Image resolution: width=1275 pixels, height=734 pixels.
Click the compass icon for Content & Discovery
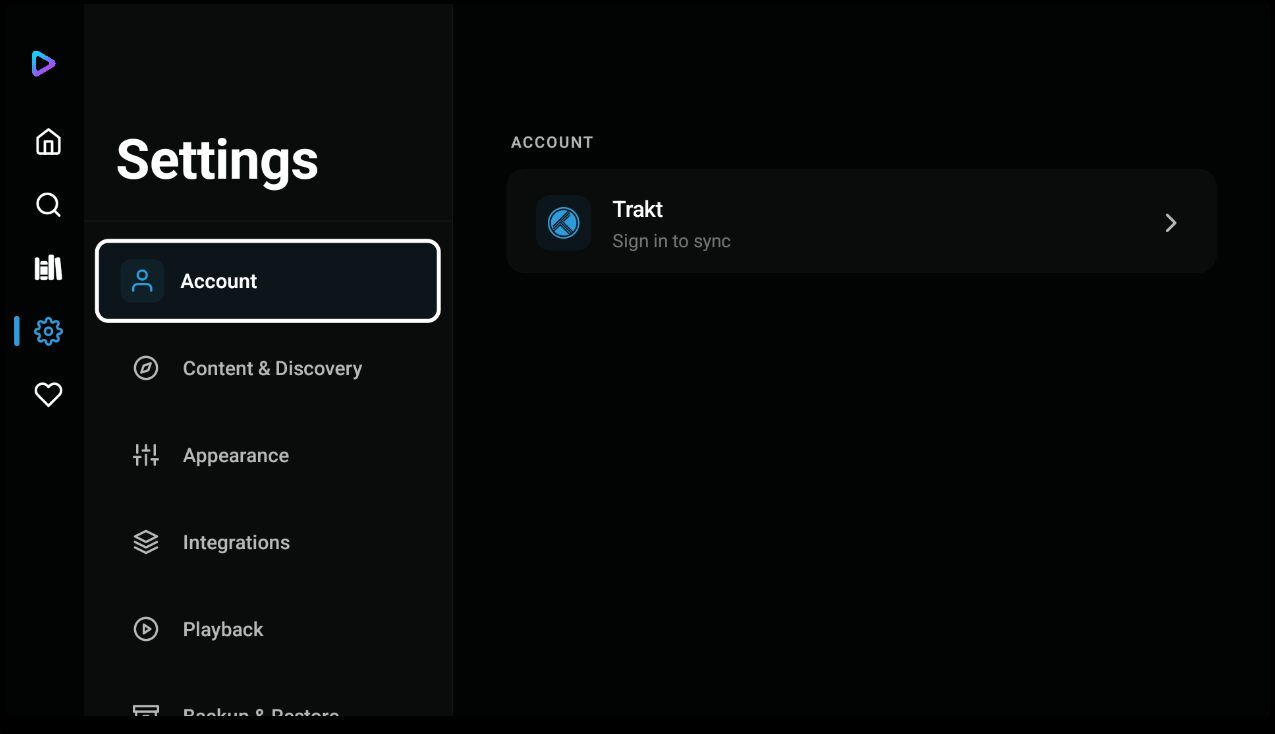point(146,368)
